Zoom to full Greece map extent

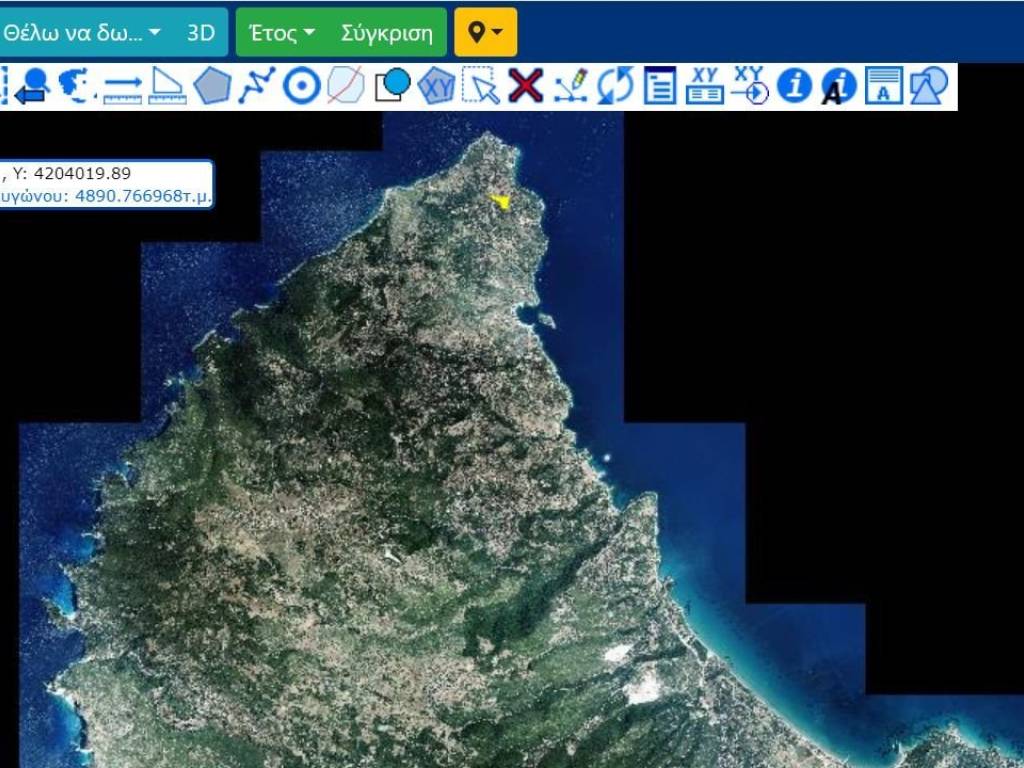pos(75,86)
